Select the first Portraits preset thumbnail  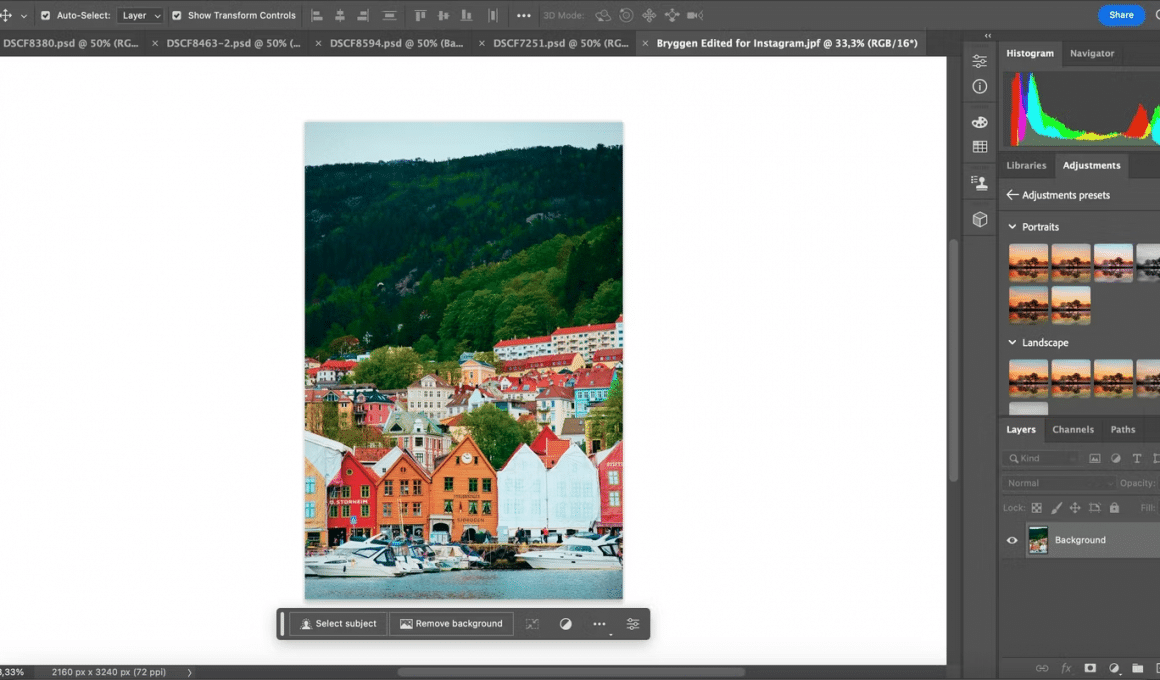point(1028,262)
